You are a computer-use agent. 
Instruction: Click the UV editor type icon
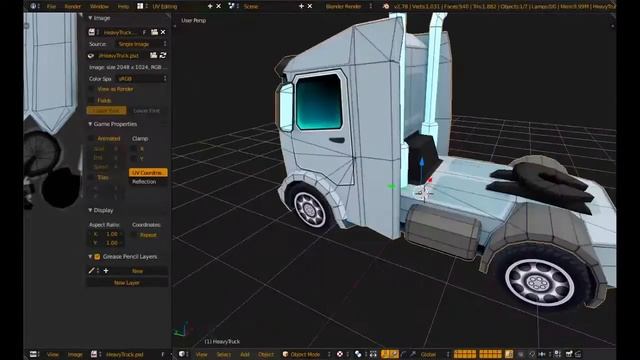(x=33, y=354)
